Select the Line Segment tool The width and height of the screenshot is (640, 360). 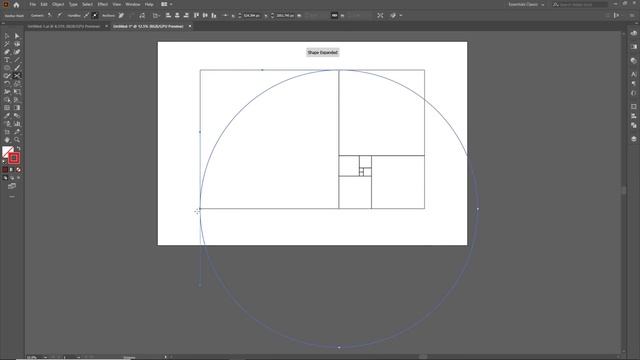pyautogui.click(x=17, y=60)
